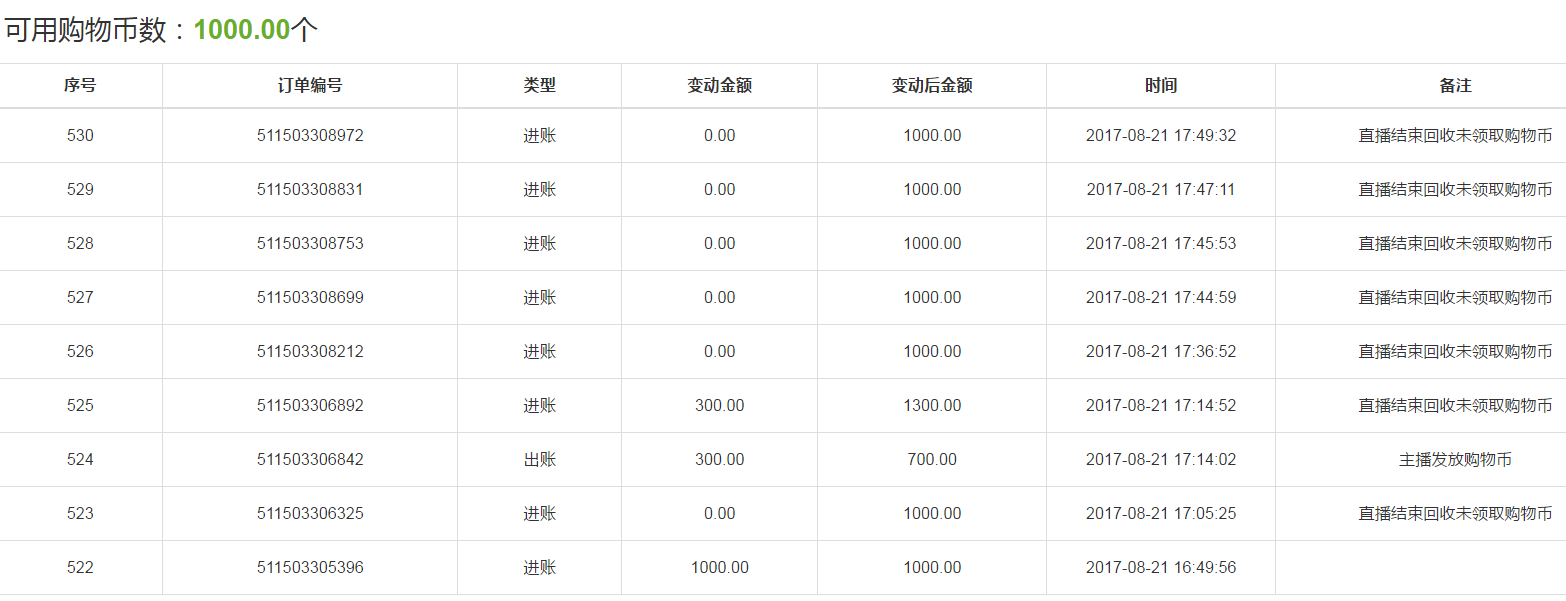Click the 1300.00 post-change amount
The height and width of the screenshot is (601, 1566).
tap(932, 406)
